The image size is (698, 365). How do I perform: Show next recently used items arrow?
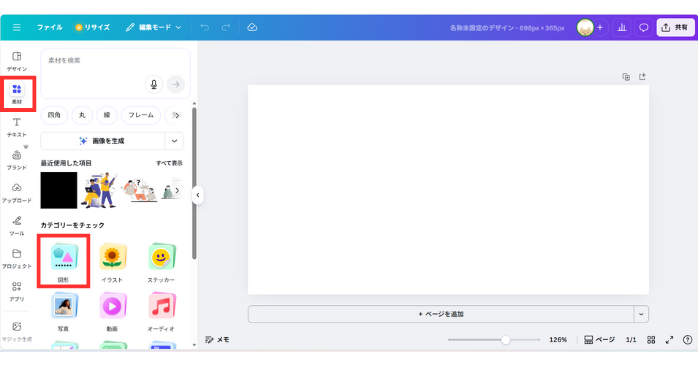177,191
